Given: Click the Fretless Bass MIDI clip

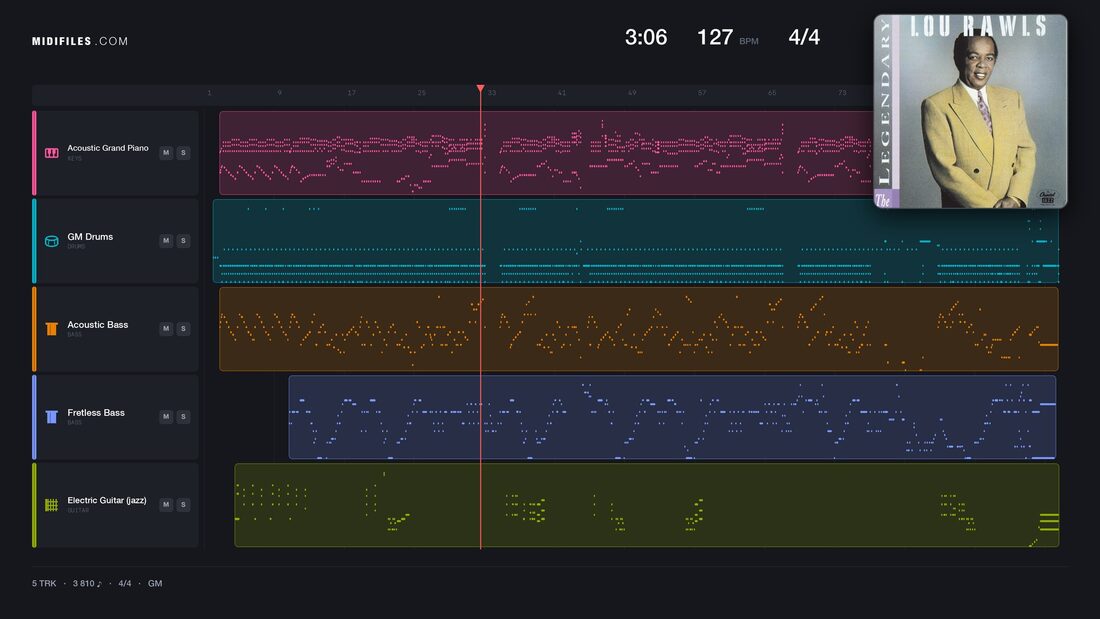Looking at the screenshot, I should pyautogui.click(x=672, y=417).
